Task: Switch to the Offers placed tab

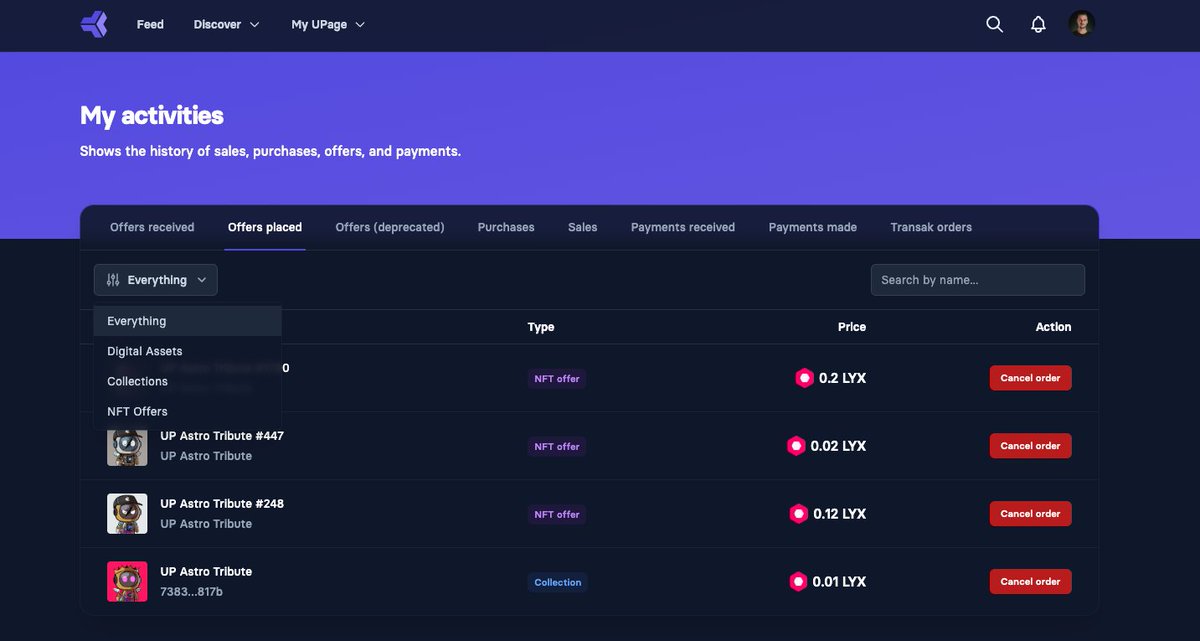Action: [265, 227]
